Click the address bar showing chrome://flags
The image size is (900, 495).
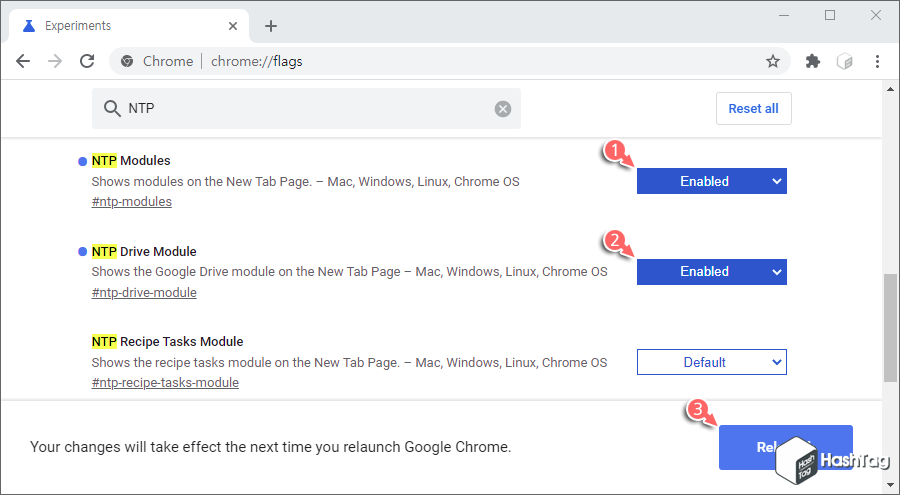coord(450,61)
